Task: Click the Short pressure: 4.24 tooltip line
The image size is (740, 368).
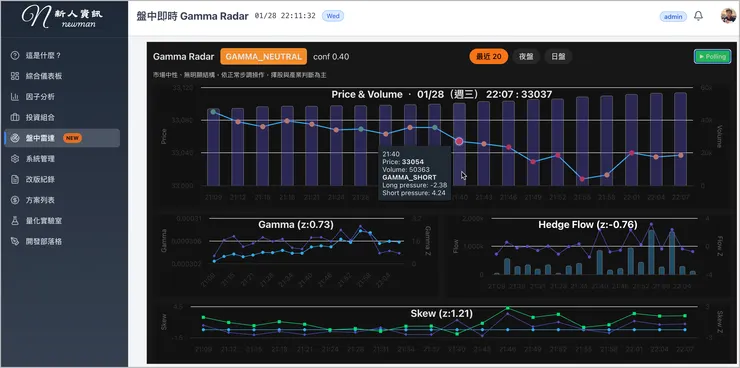Action: 414,193
